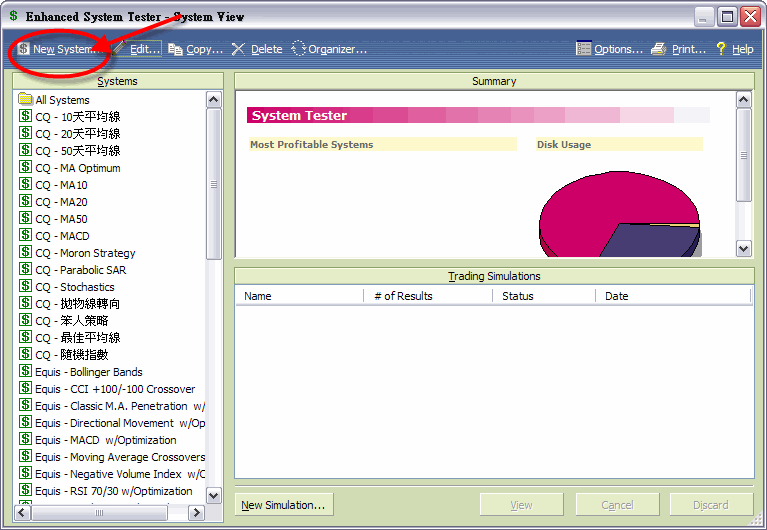The width and height of the screenshot is (767, 530).
Task: Select Equis - Bollinger Bands system
Action: (81, 372)
